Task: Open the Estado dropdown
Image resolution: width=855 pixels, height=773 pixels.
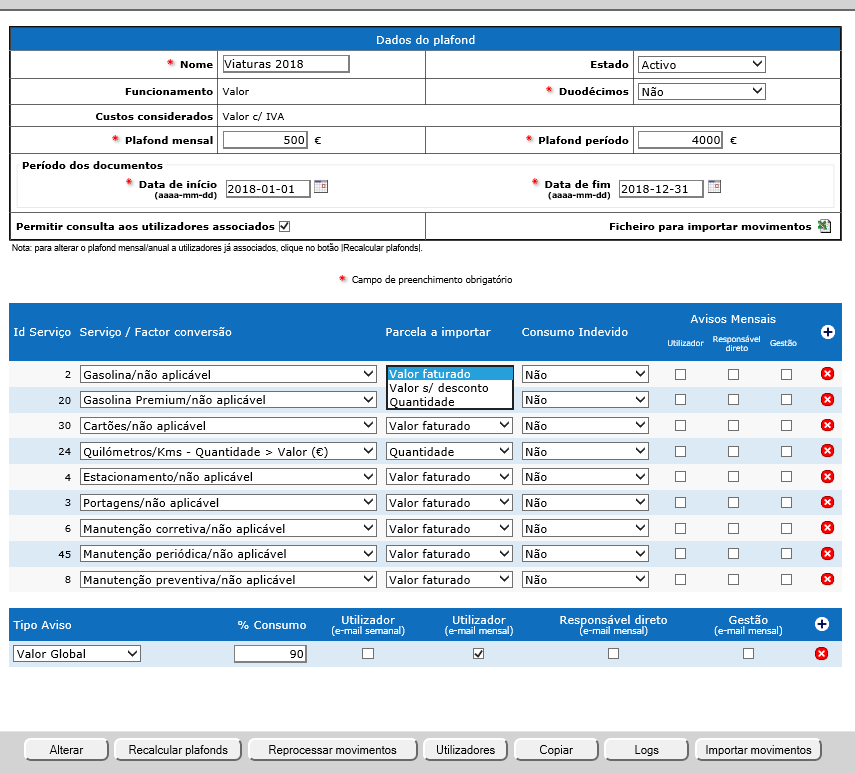Action: tap(702, 65)
